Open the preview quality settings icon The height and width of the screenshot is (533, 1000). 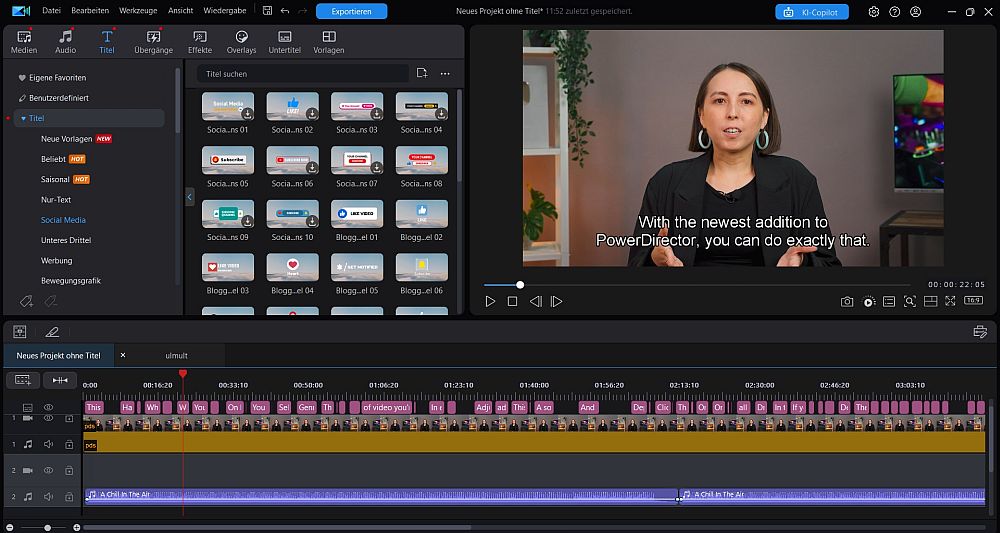869,302
